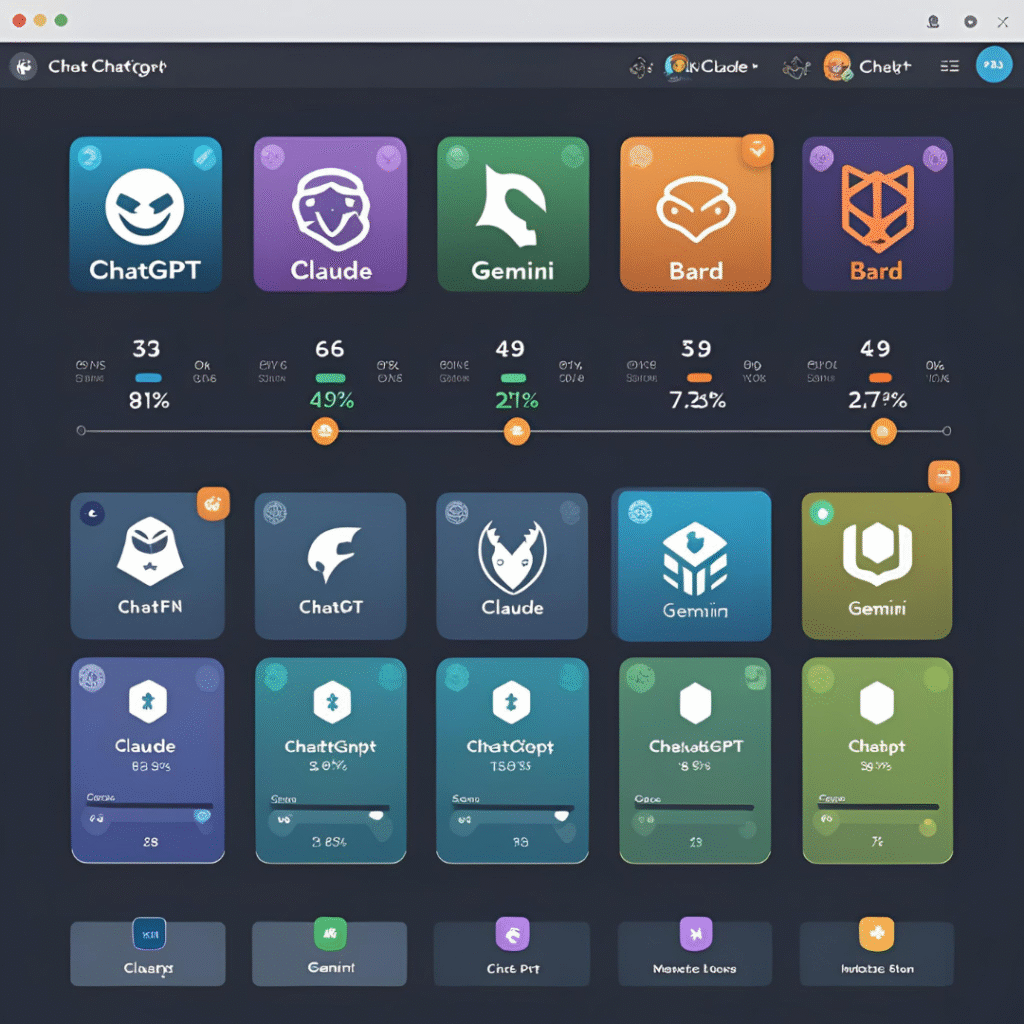Image resolution: width=1024 pixels, height=1024 pixels.
Task: Click the round dot icon in title bar
Action: point(970,22)
